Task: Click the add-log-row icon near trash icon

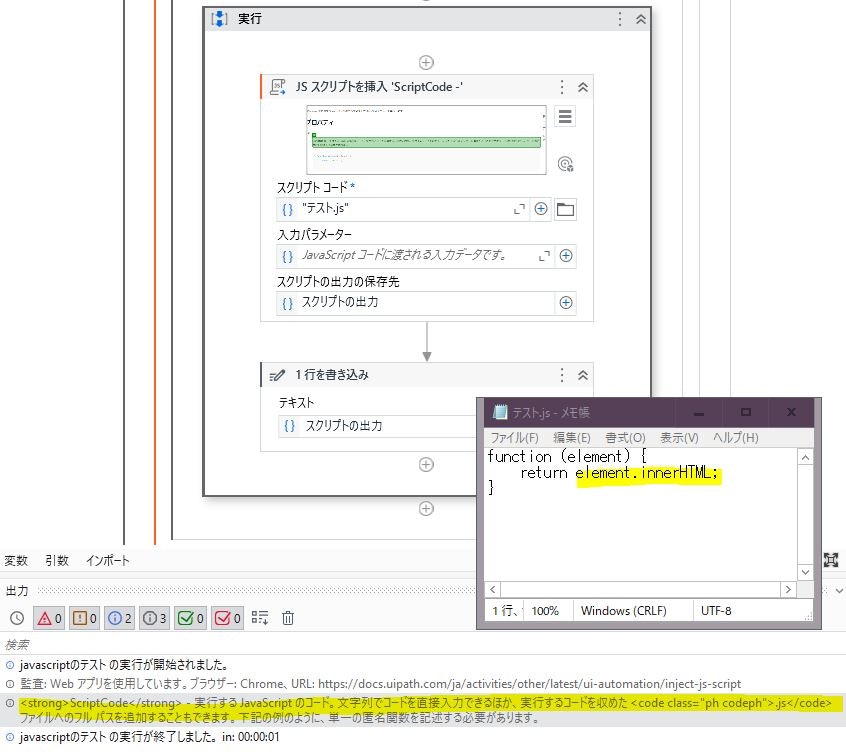Action: coord(259,618)
